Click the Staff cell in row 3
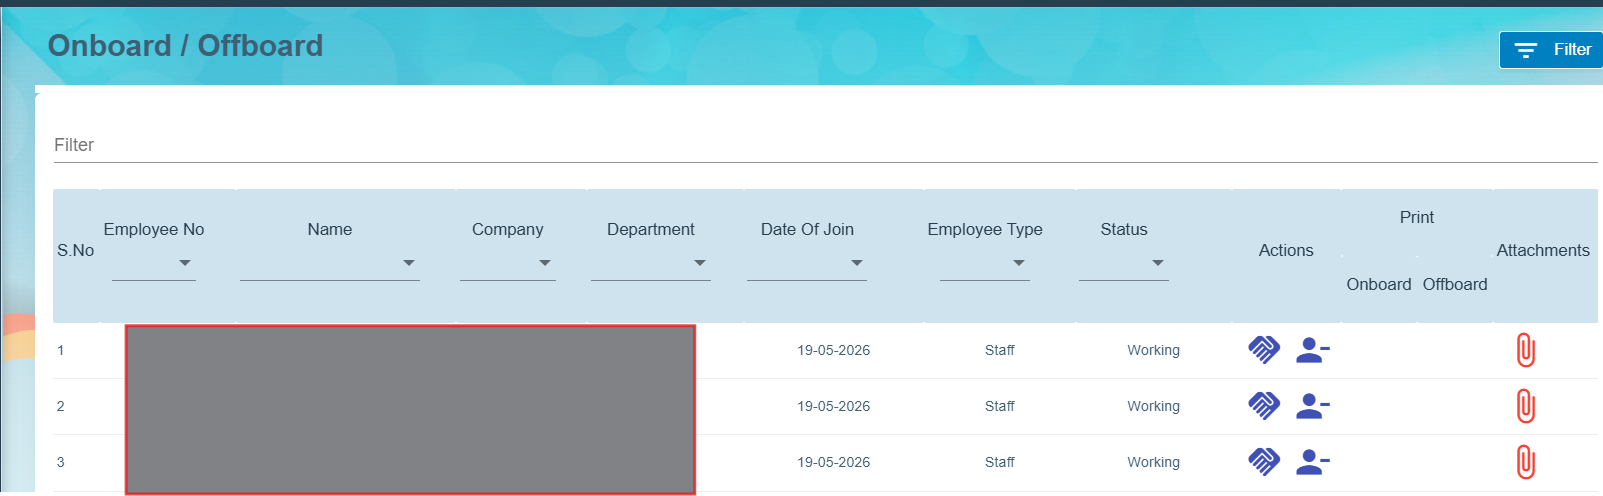1603x496 pixels. (x=1000, y=462)
